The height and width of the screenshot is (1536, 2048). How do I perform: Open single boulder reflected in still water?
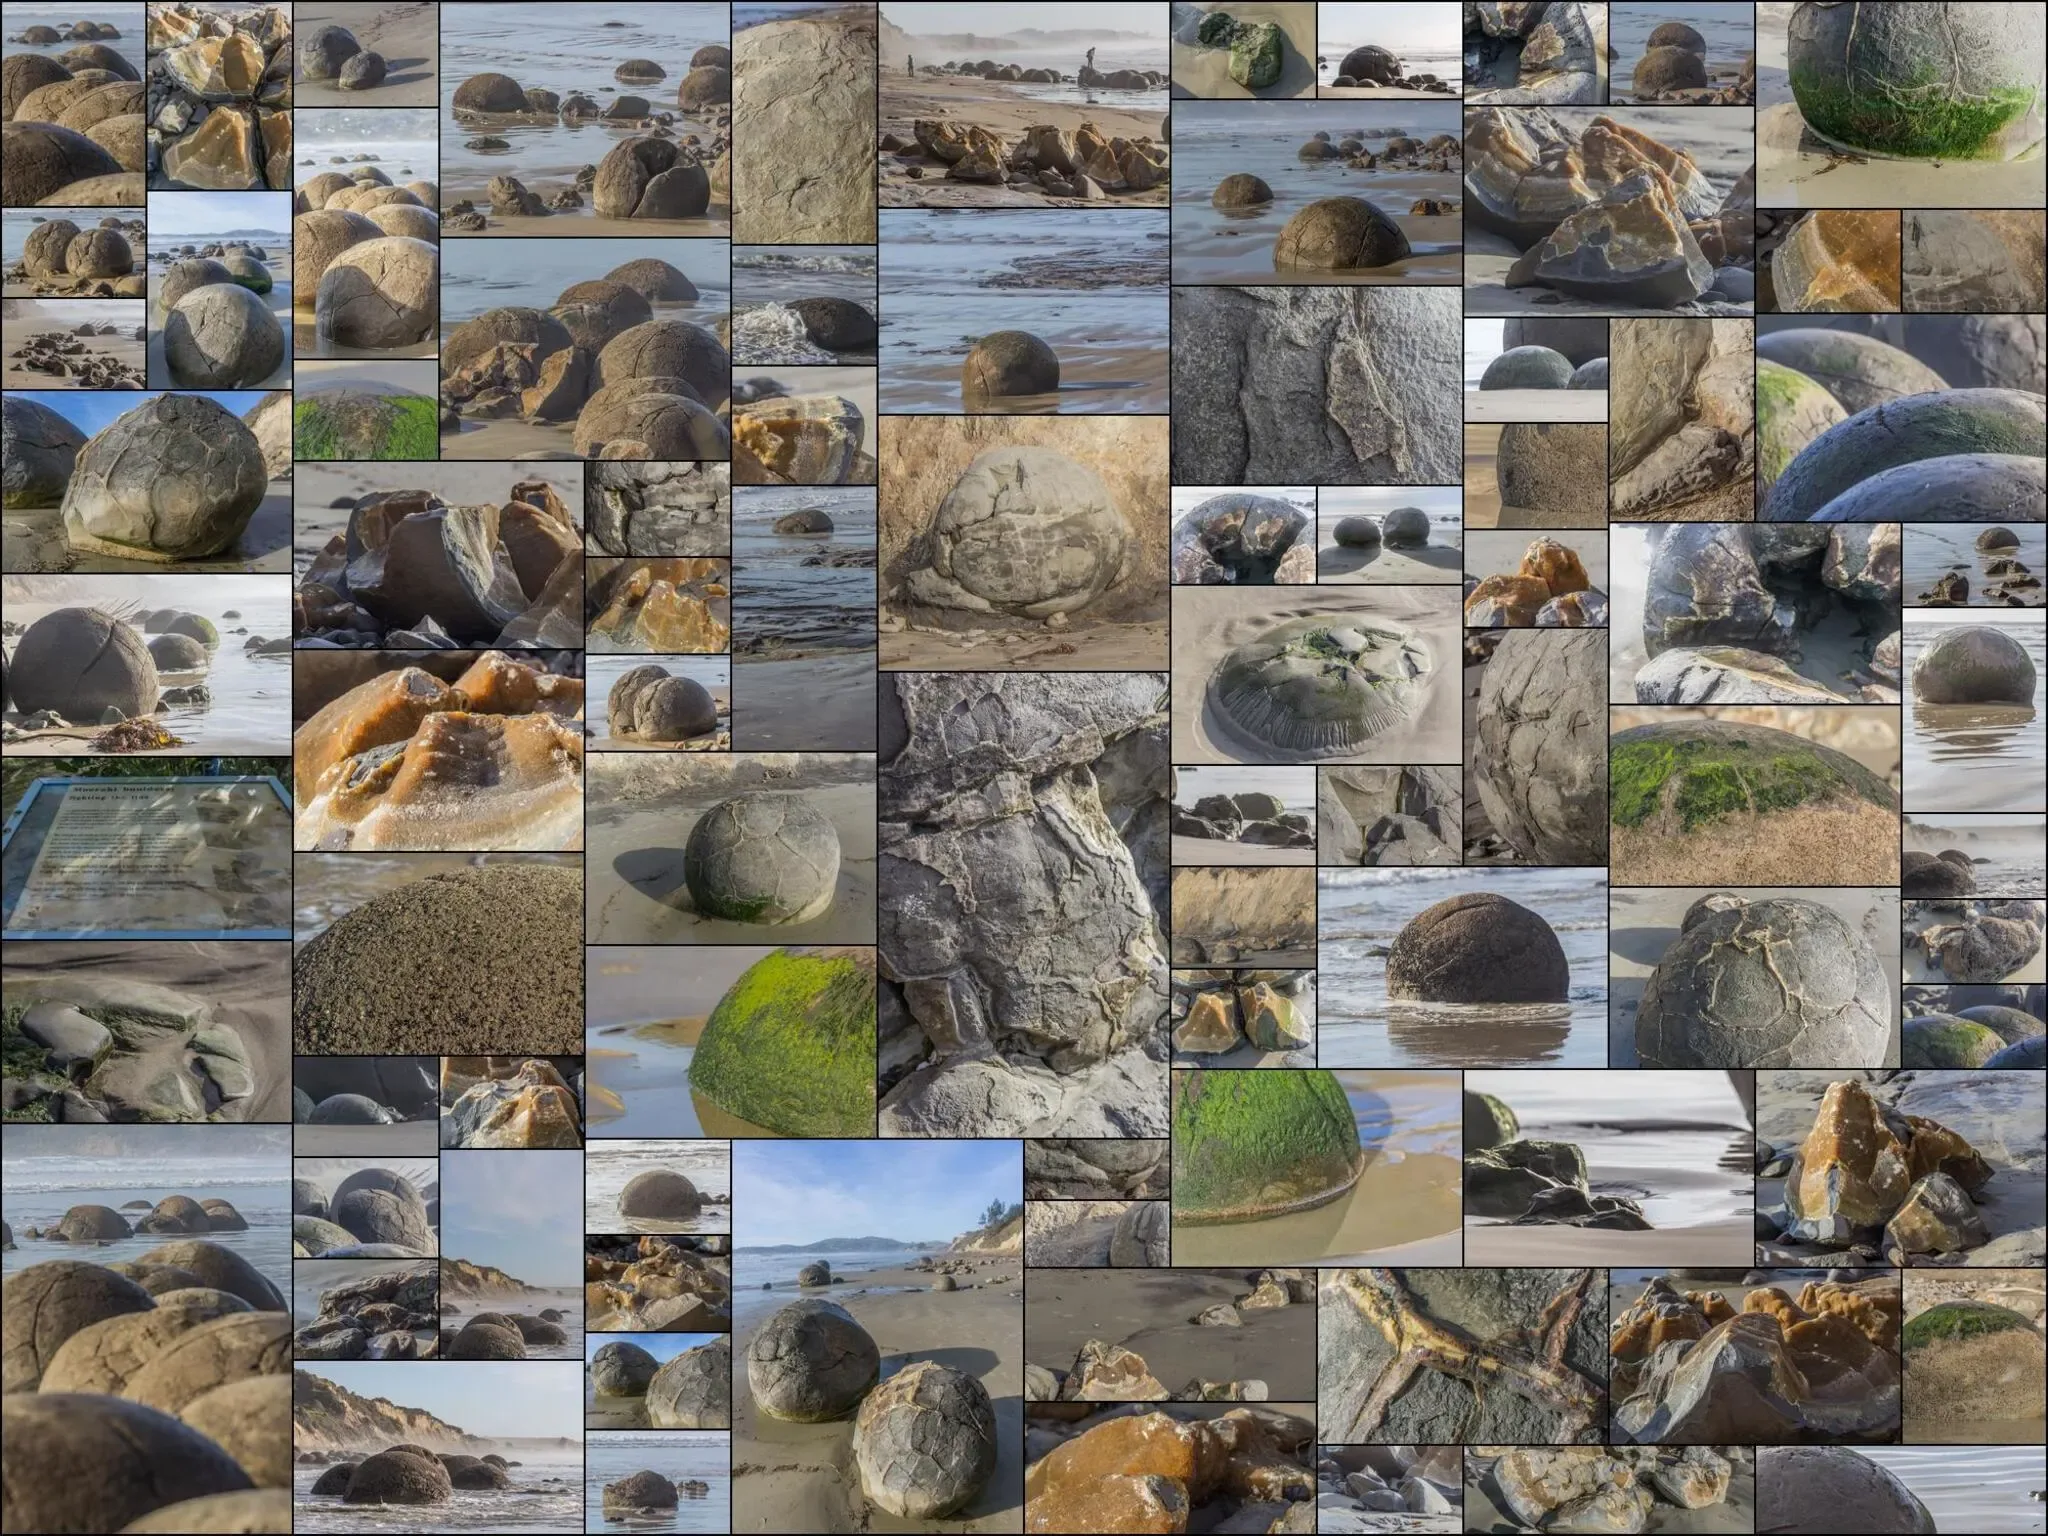1972,710
